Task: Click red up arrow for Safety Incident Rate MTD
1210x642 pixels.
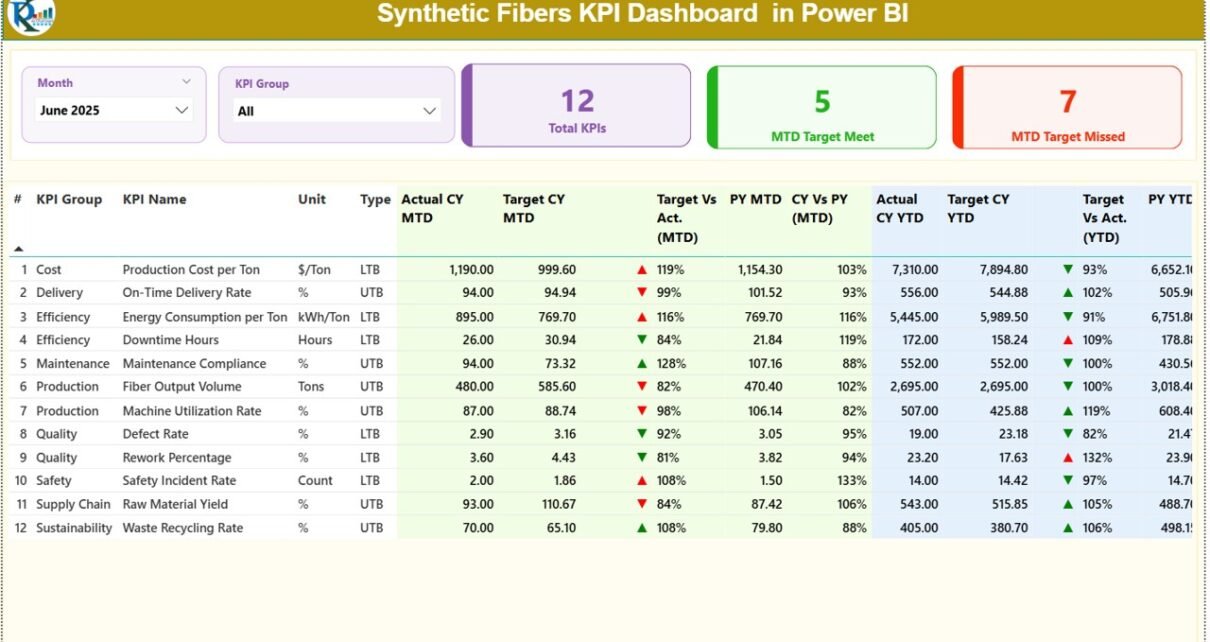Action: point(641,481)
